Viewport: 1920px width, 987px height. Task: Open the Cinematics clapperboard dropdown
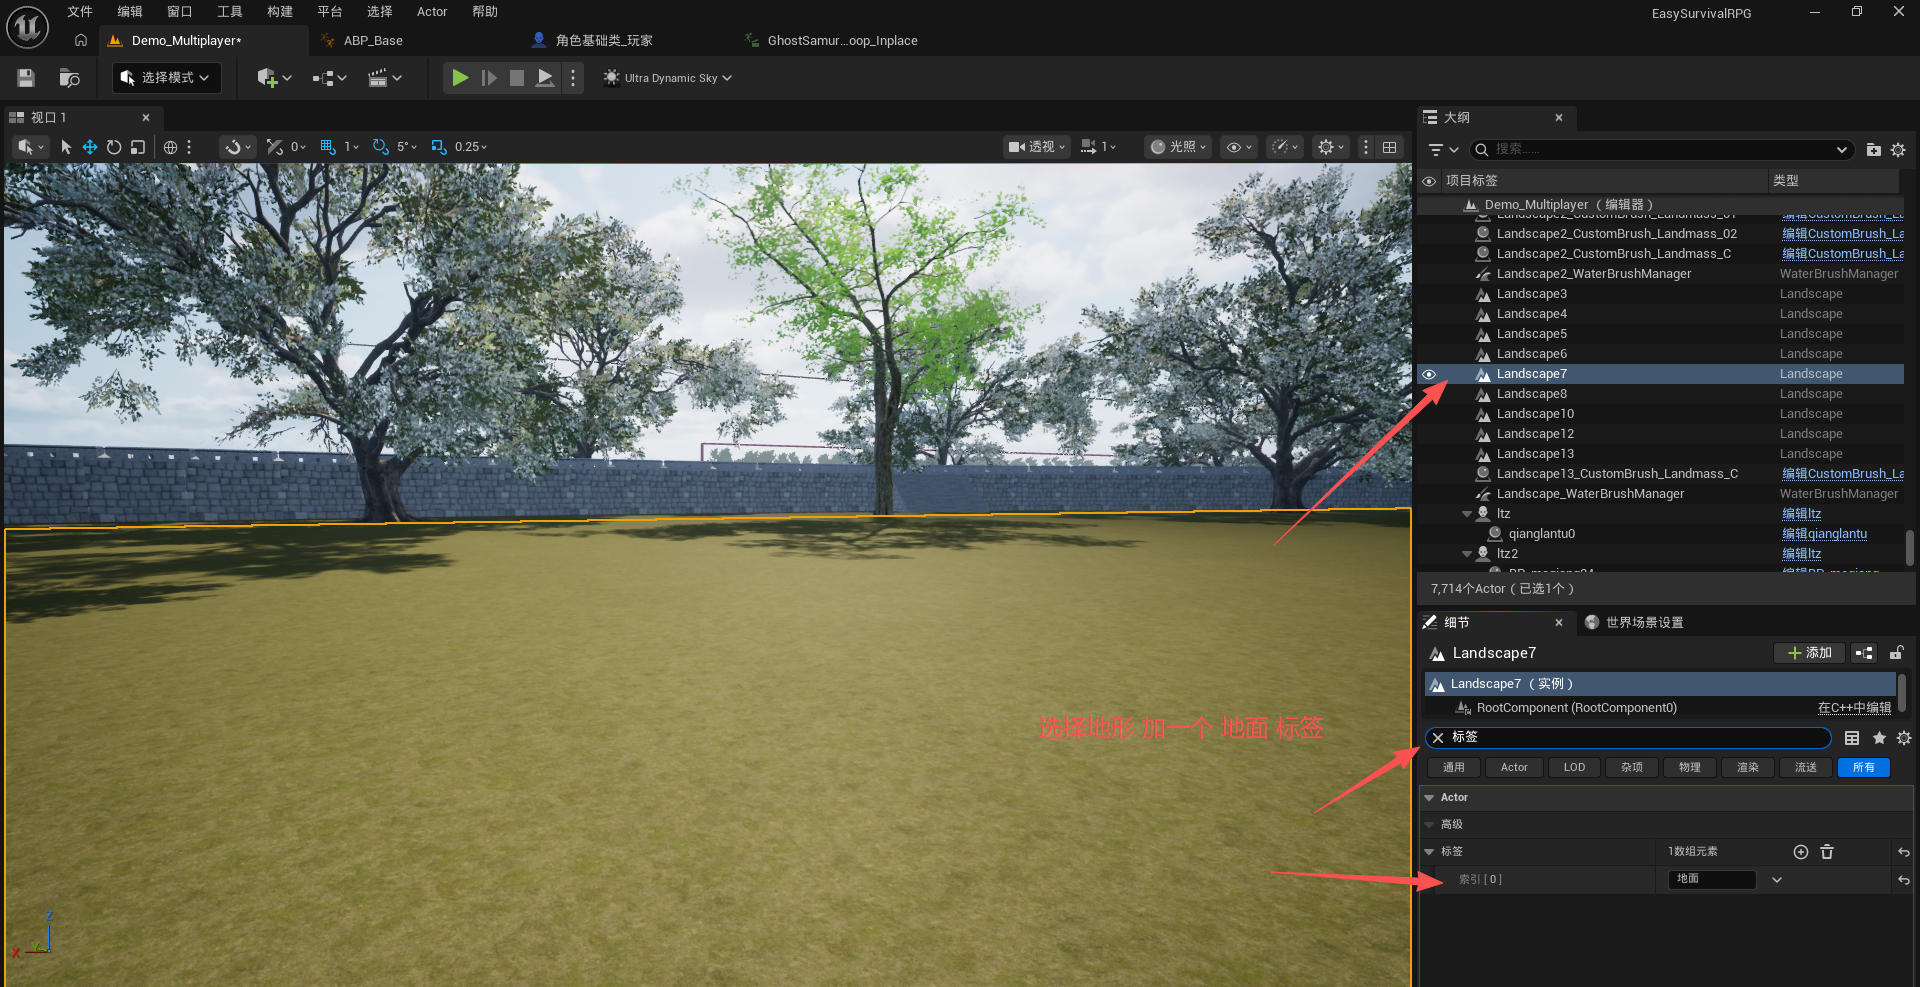385,78
